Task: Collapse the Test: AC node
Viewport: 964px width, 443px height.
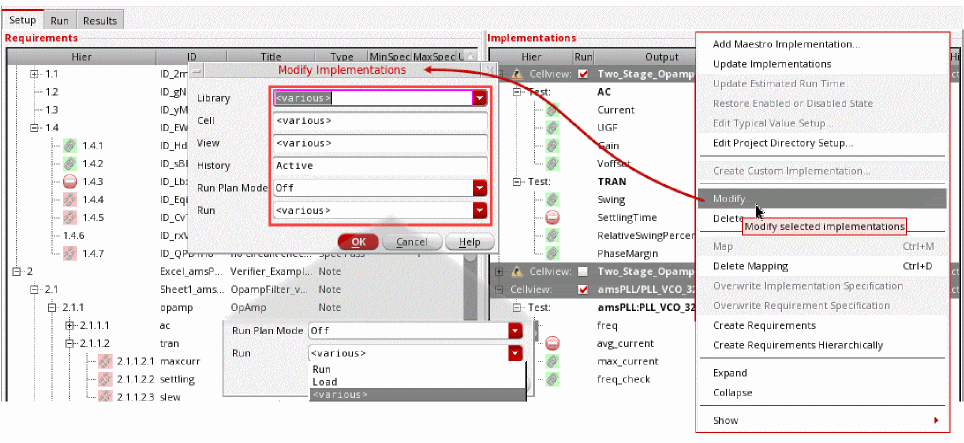Action: click(516, 92)
